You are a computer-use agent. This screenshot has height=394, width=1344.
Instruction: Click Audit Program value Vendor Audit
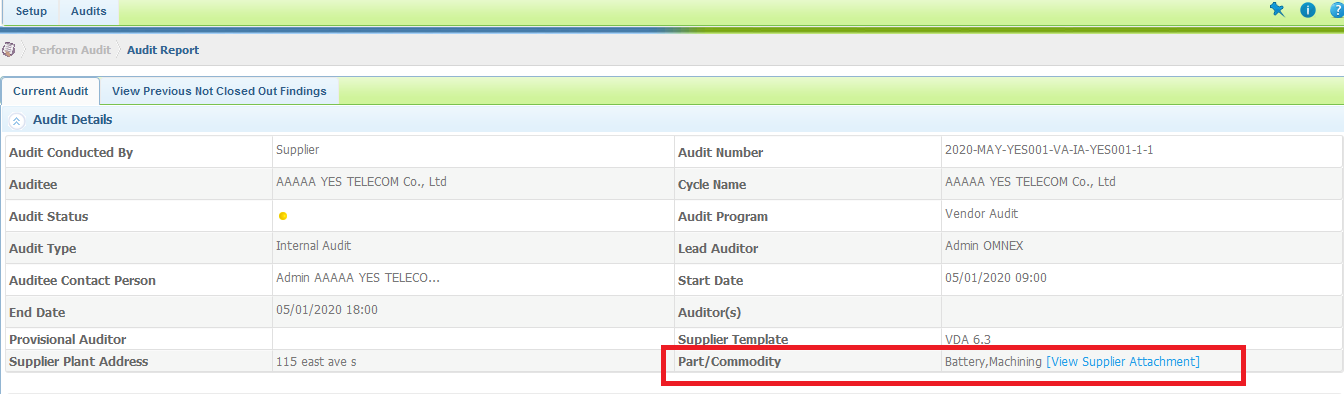[x=982, y=214]
